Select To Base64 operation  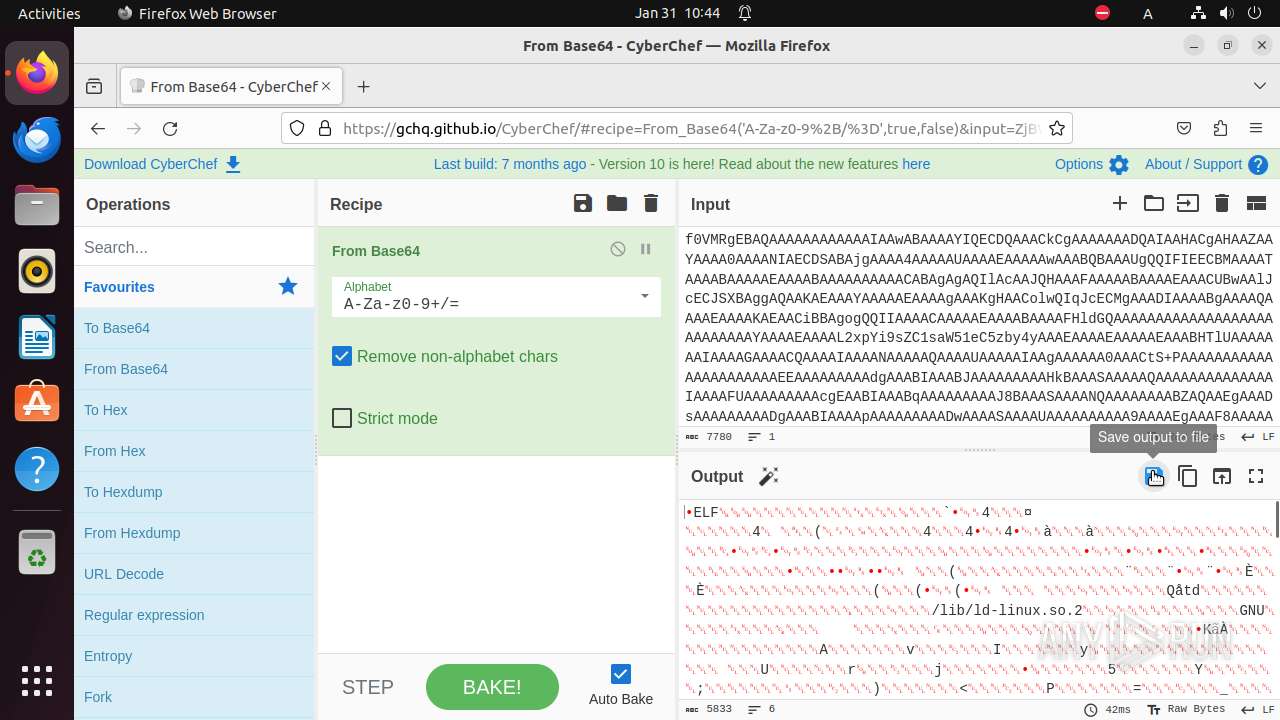pyautogui.click(x=194, y=328)
